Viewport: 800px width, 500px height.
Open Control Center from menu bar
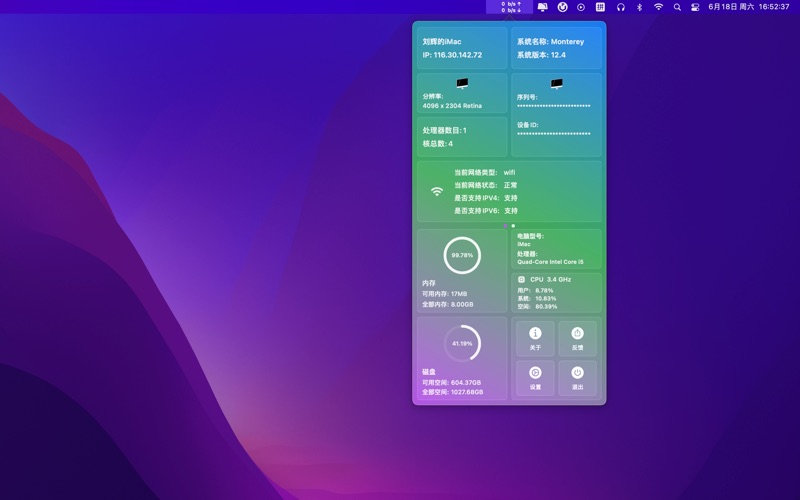[x=696, y=7]
